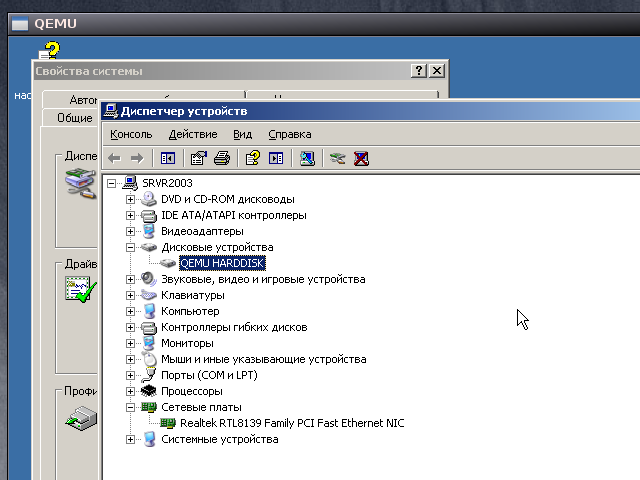Expand Мониторы node

tap(130, 343)
